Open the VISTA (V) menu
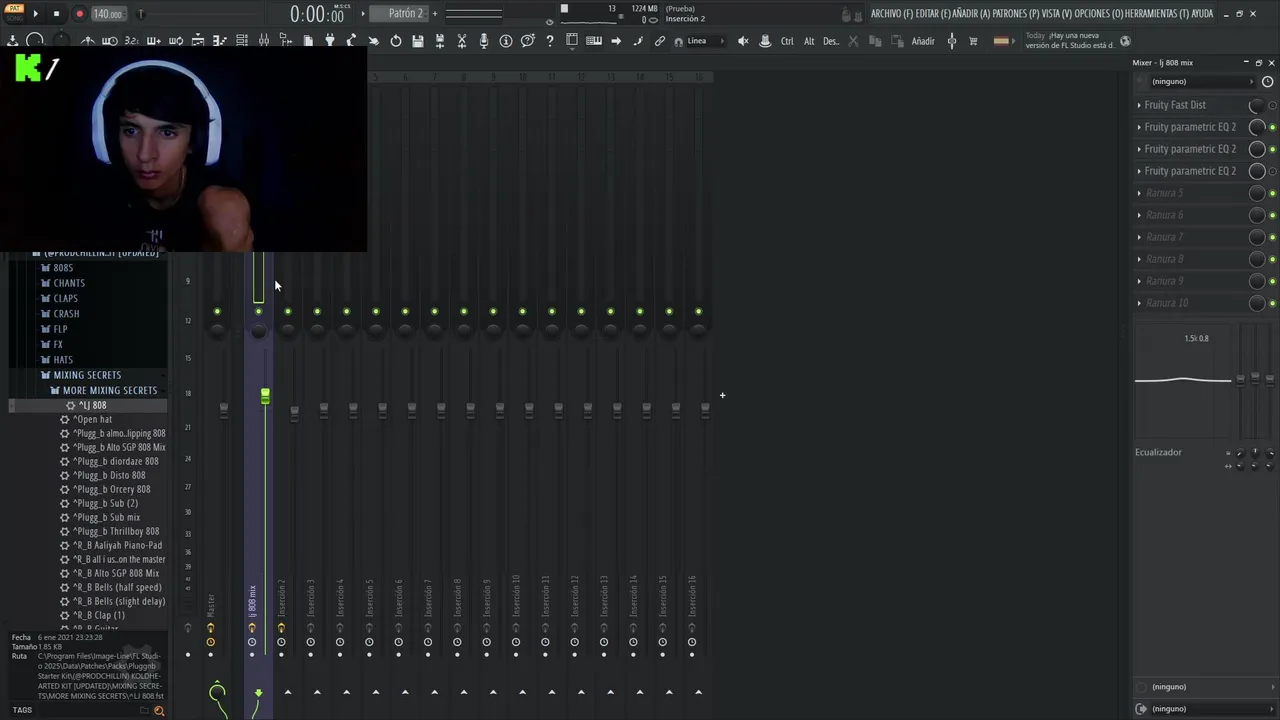The width and height of the screenshot is (1280, 720). coord(1057,14)
